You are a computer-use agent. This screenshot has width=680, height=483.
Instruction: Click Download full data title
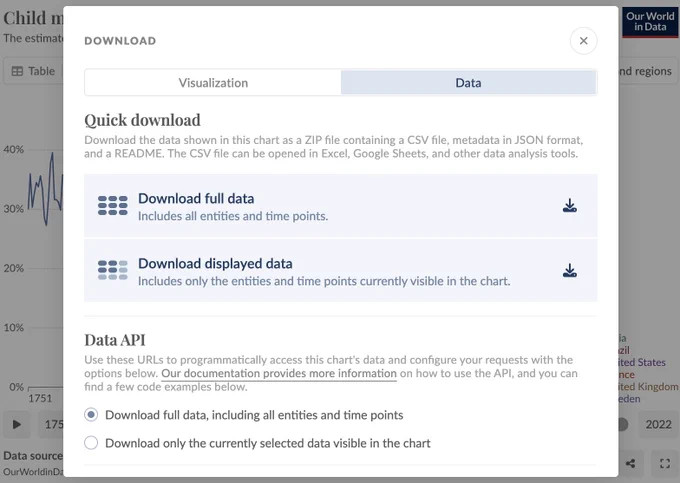[x=196, y=199]
